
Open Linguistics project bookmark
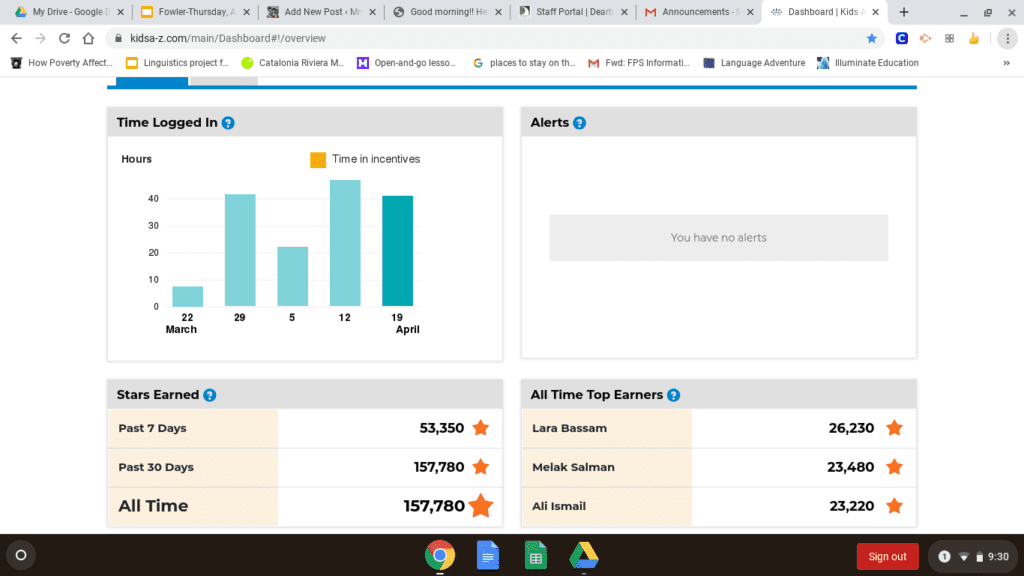tap(177, 63)
